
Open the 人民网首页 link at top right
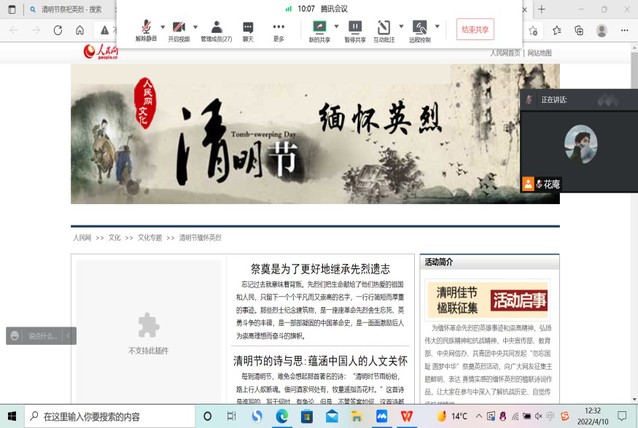[x=505, y=52]
